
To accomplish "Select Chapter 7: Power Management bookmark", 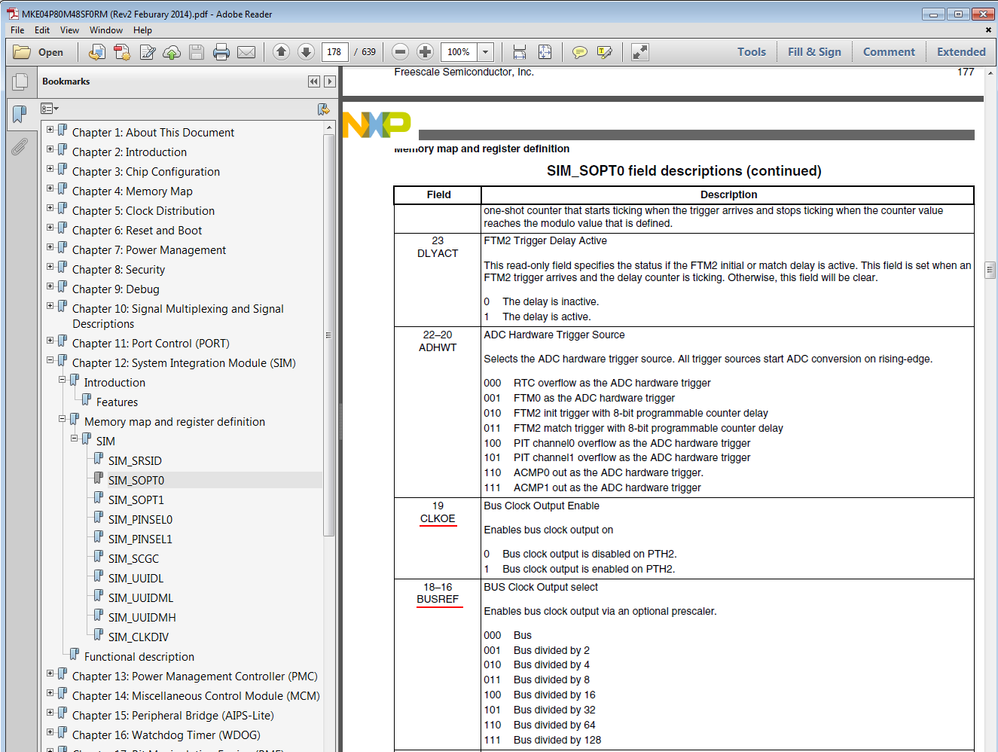I will click(149, 250).
